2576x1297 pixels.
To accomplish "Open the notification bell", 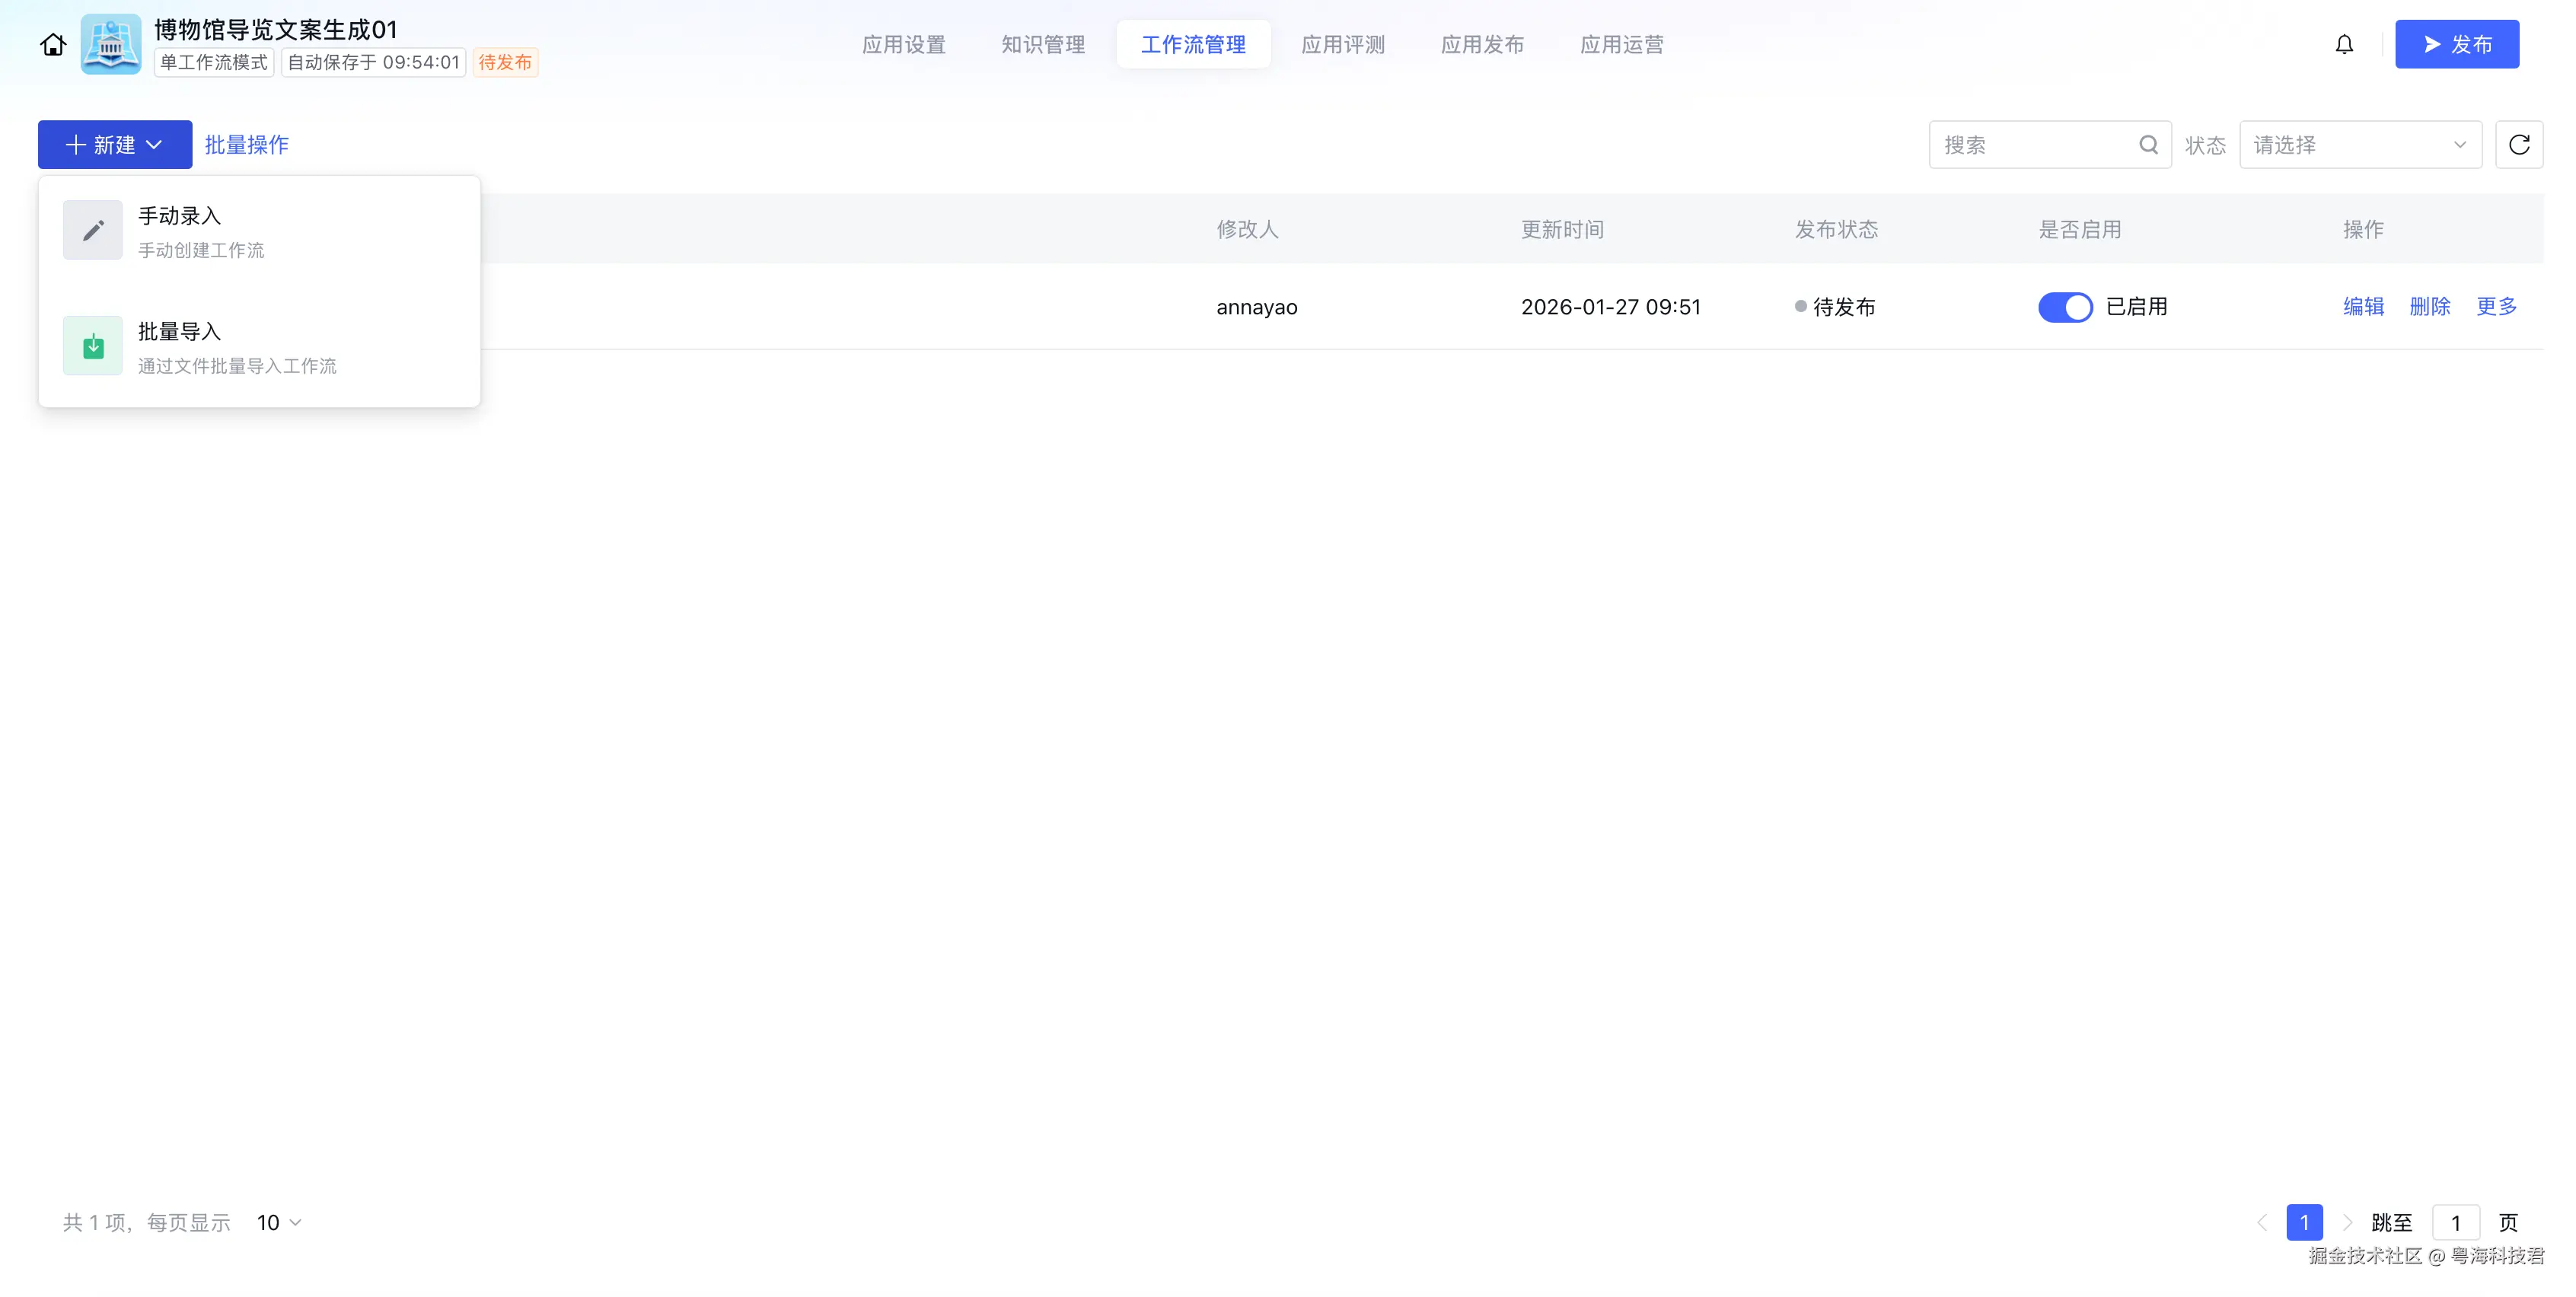I will 2344,45.
